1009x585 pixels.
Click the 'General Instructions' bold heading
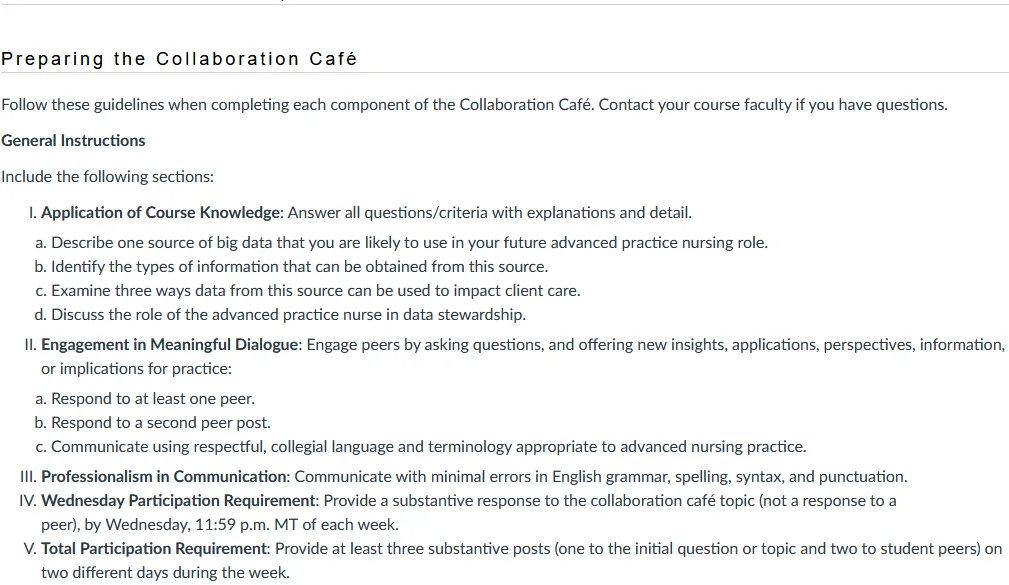(x=73, y=140)
